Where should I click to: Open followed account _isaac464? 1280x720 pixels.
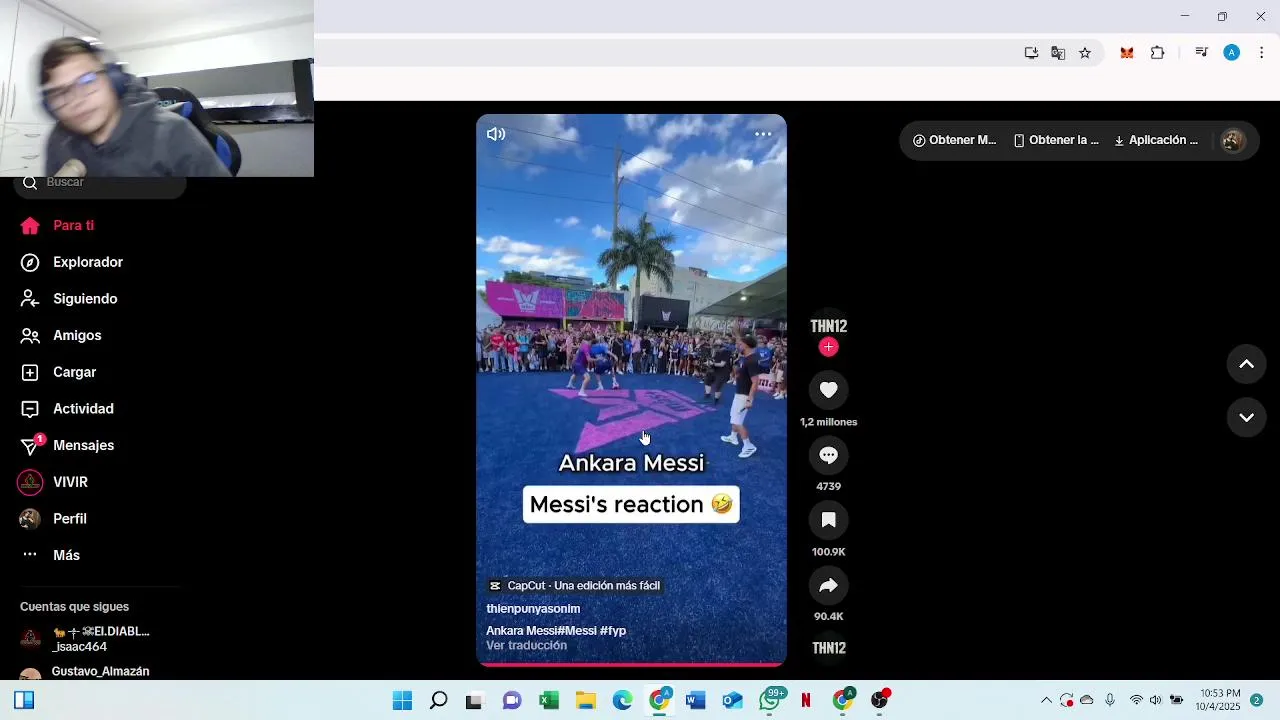pyautogui.click(x=85, y=639)
